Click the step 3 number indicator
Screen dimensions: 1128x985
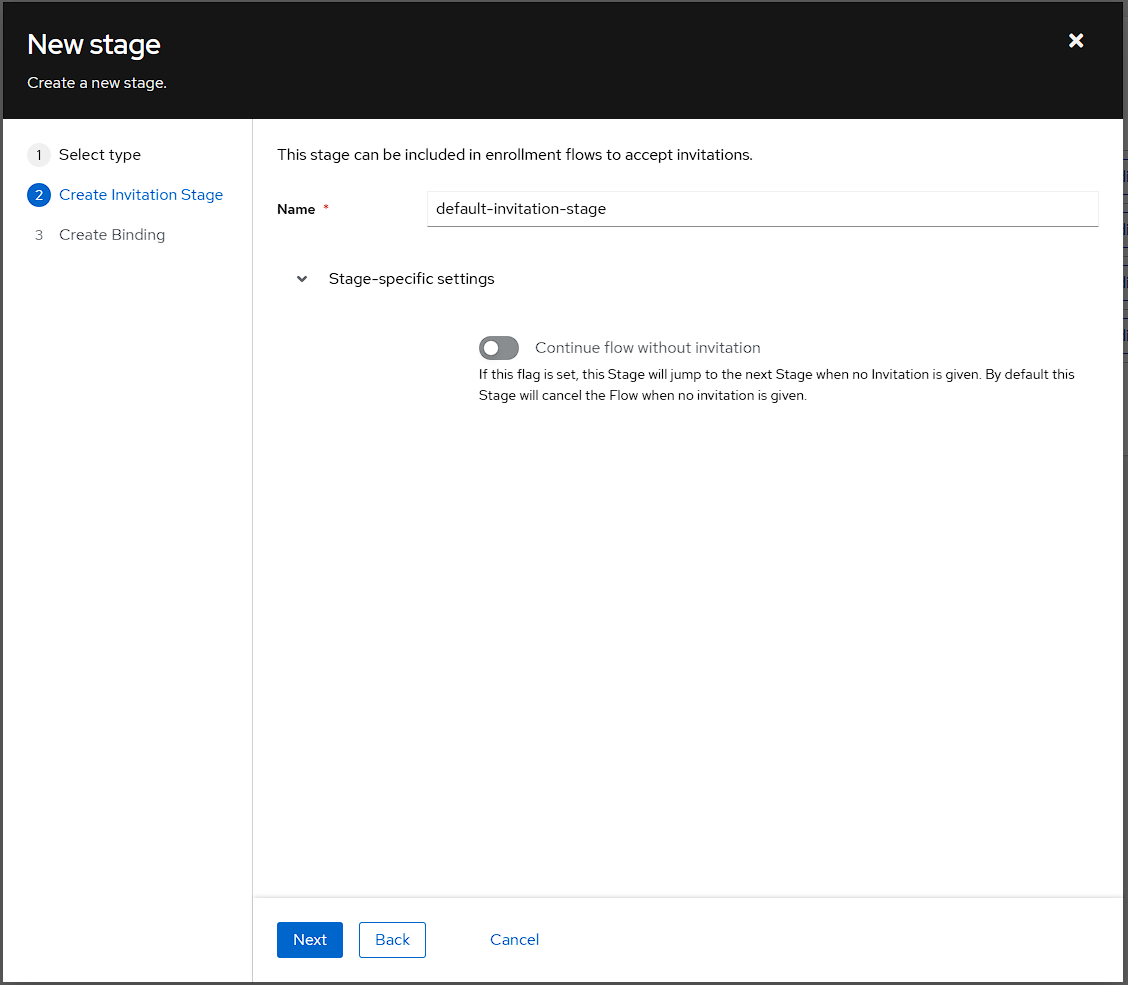pos(39,235)
